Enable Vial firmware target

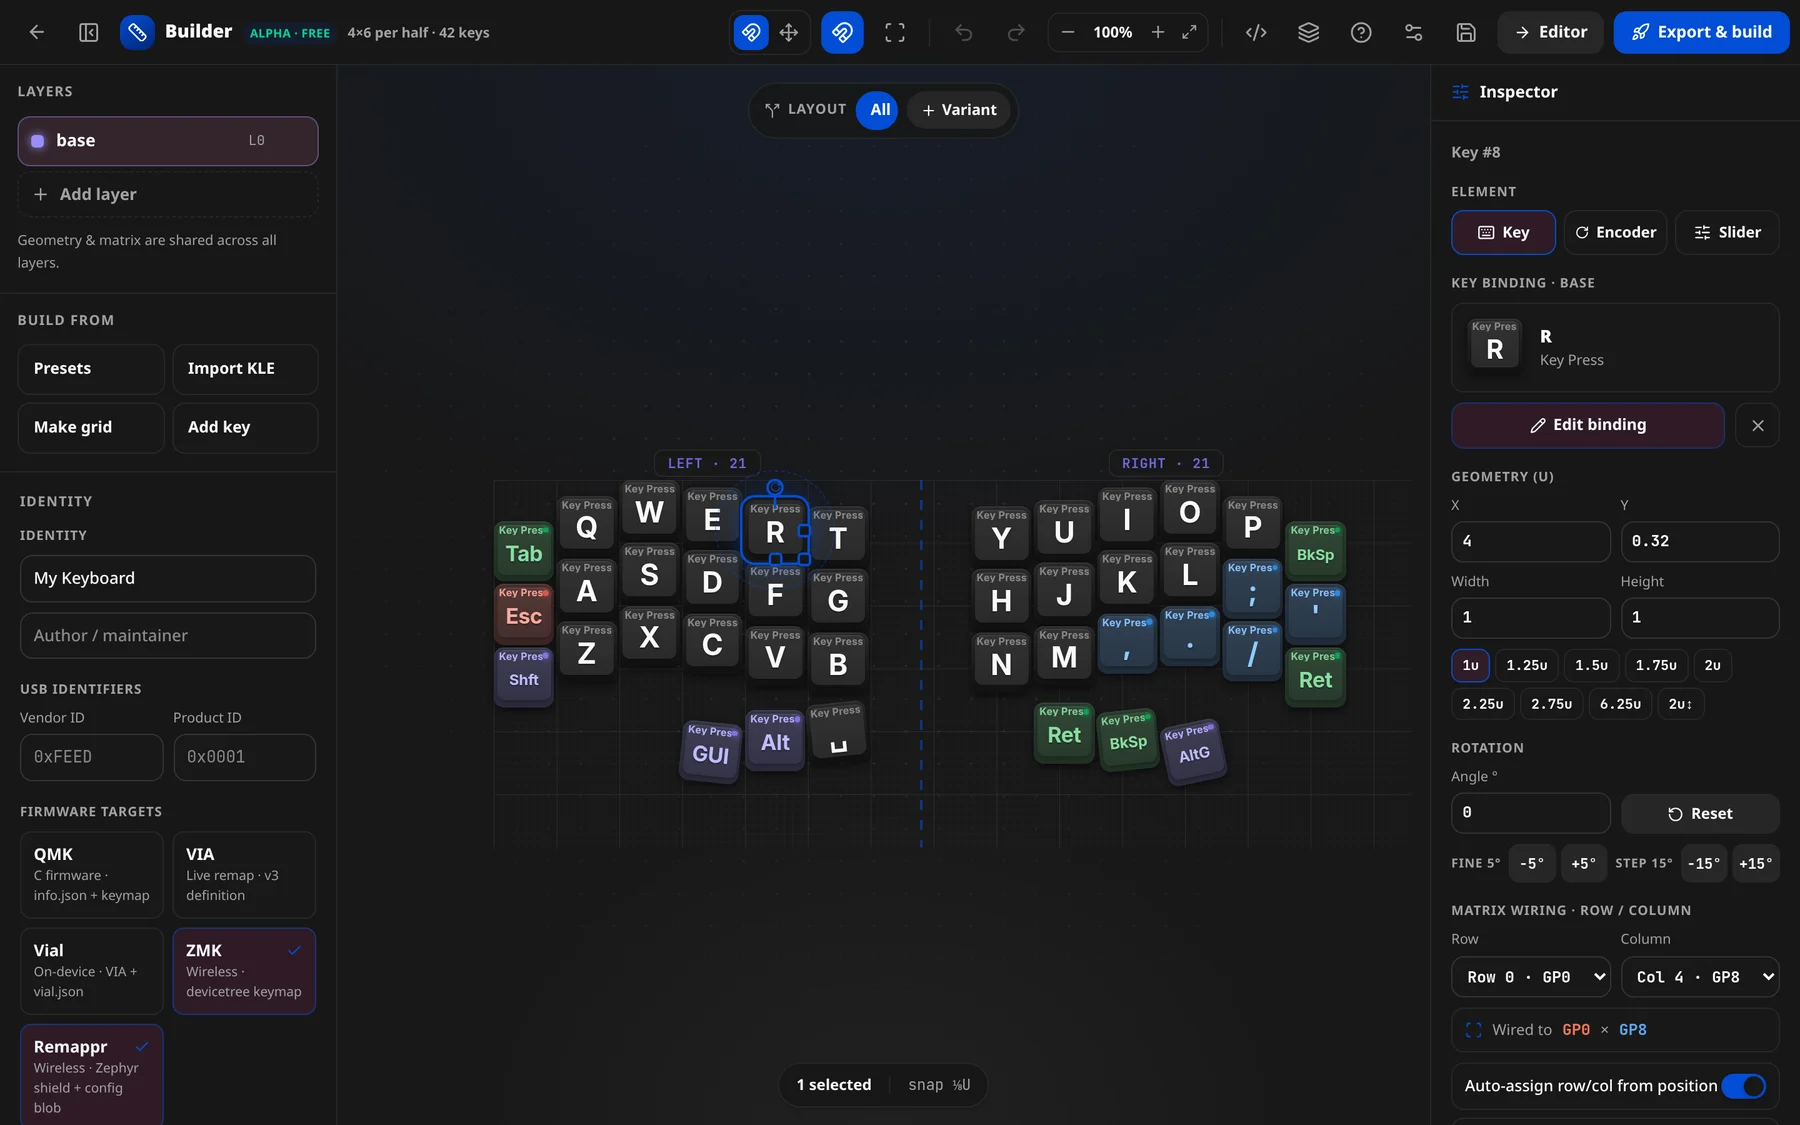pyautogui.click(x=91, y=971)
